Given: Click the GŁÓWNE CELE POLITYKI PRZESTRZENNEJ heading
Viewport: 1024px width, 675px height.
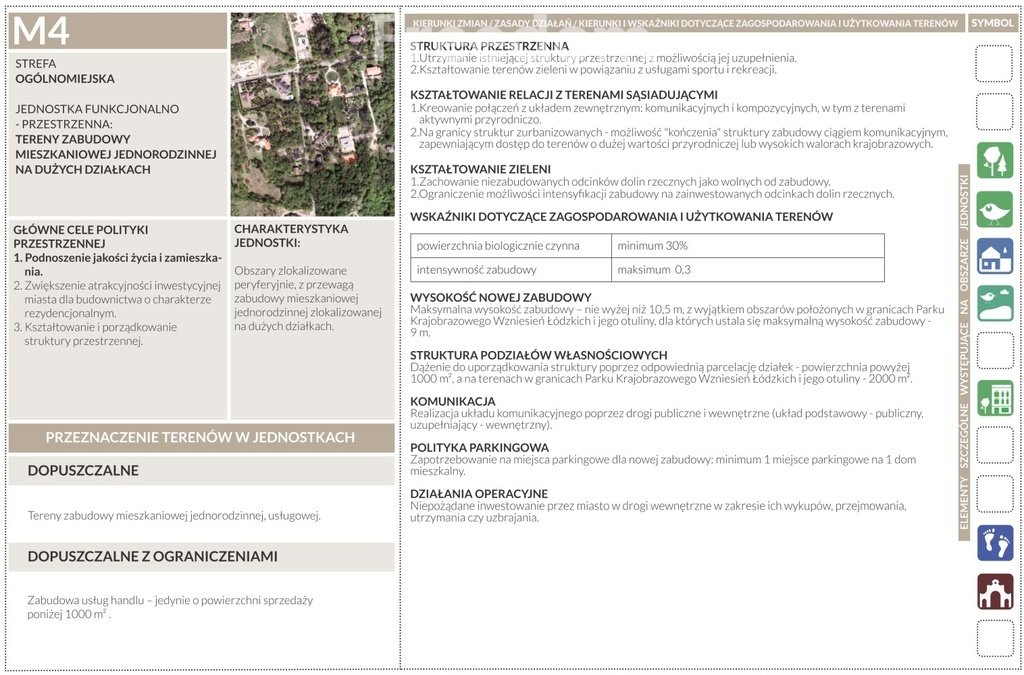Looking at the screenshot, I should [81, 237].
